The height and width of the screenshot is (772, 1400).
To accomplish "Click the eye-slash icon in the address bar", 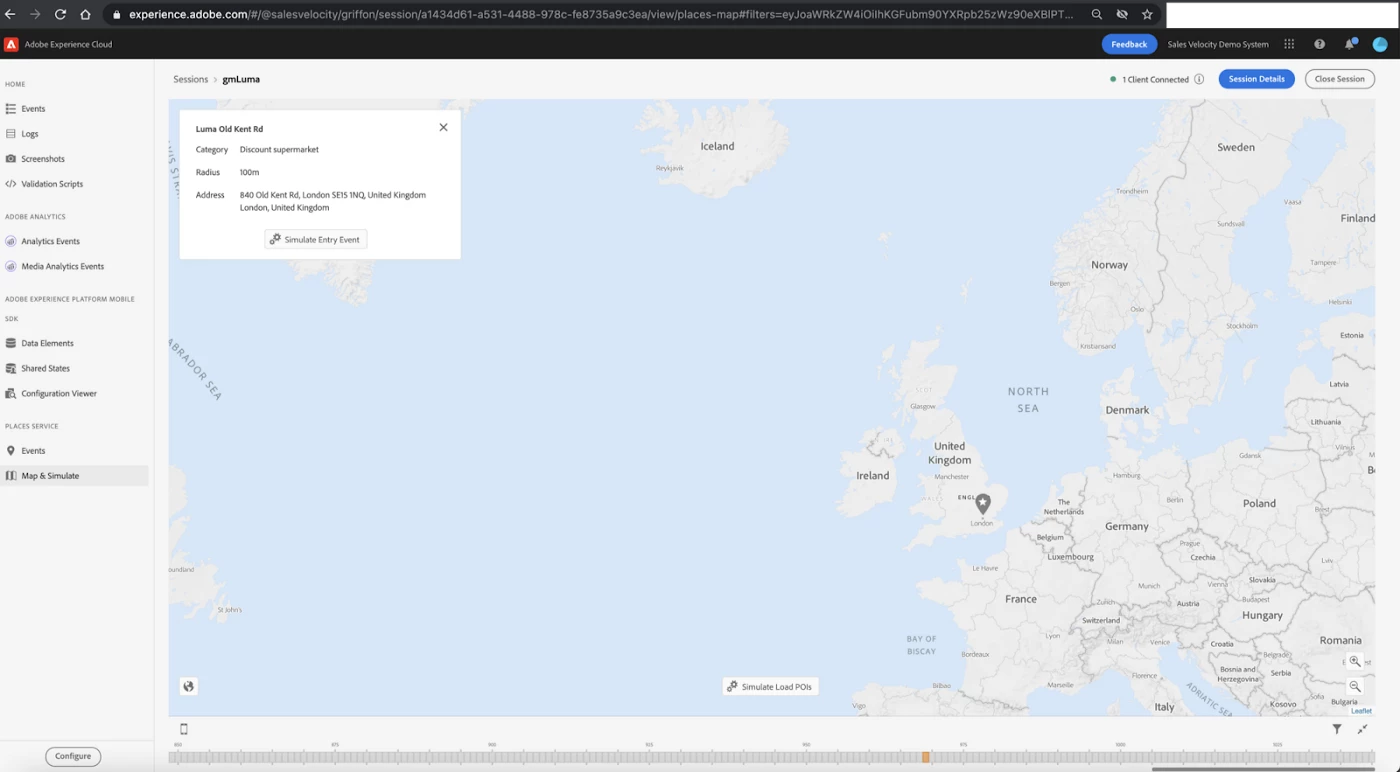I will tap(1122, 14).
